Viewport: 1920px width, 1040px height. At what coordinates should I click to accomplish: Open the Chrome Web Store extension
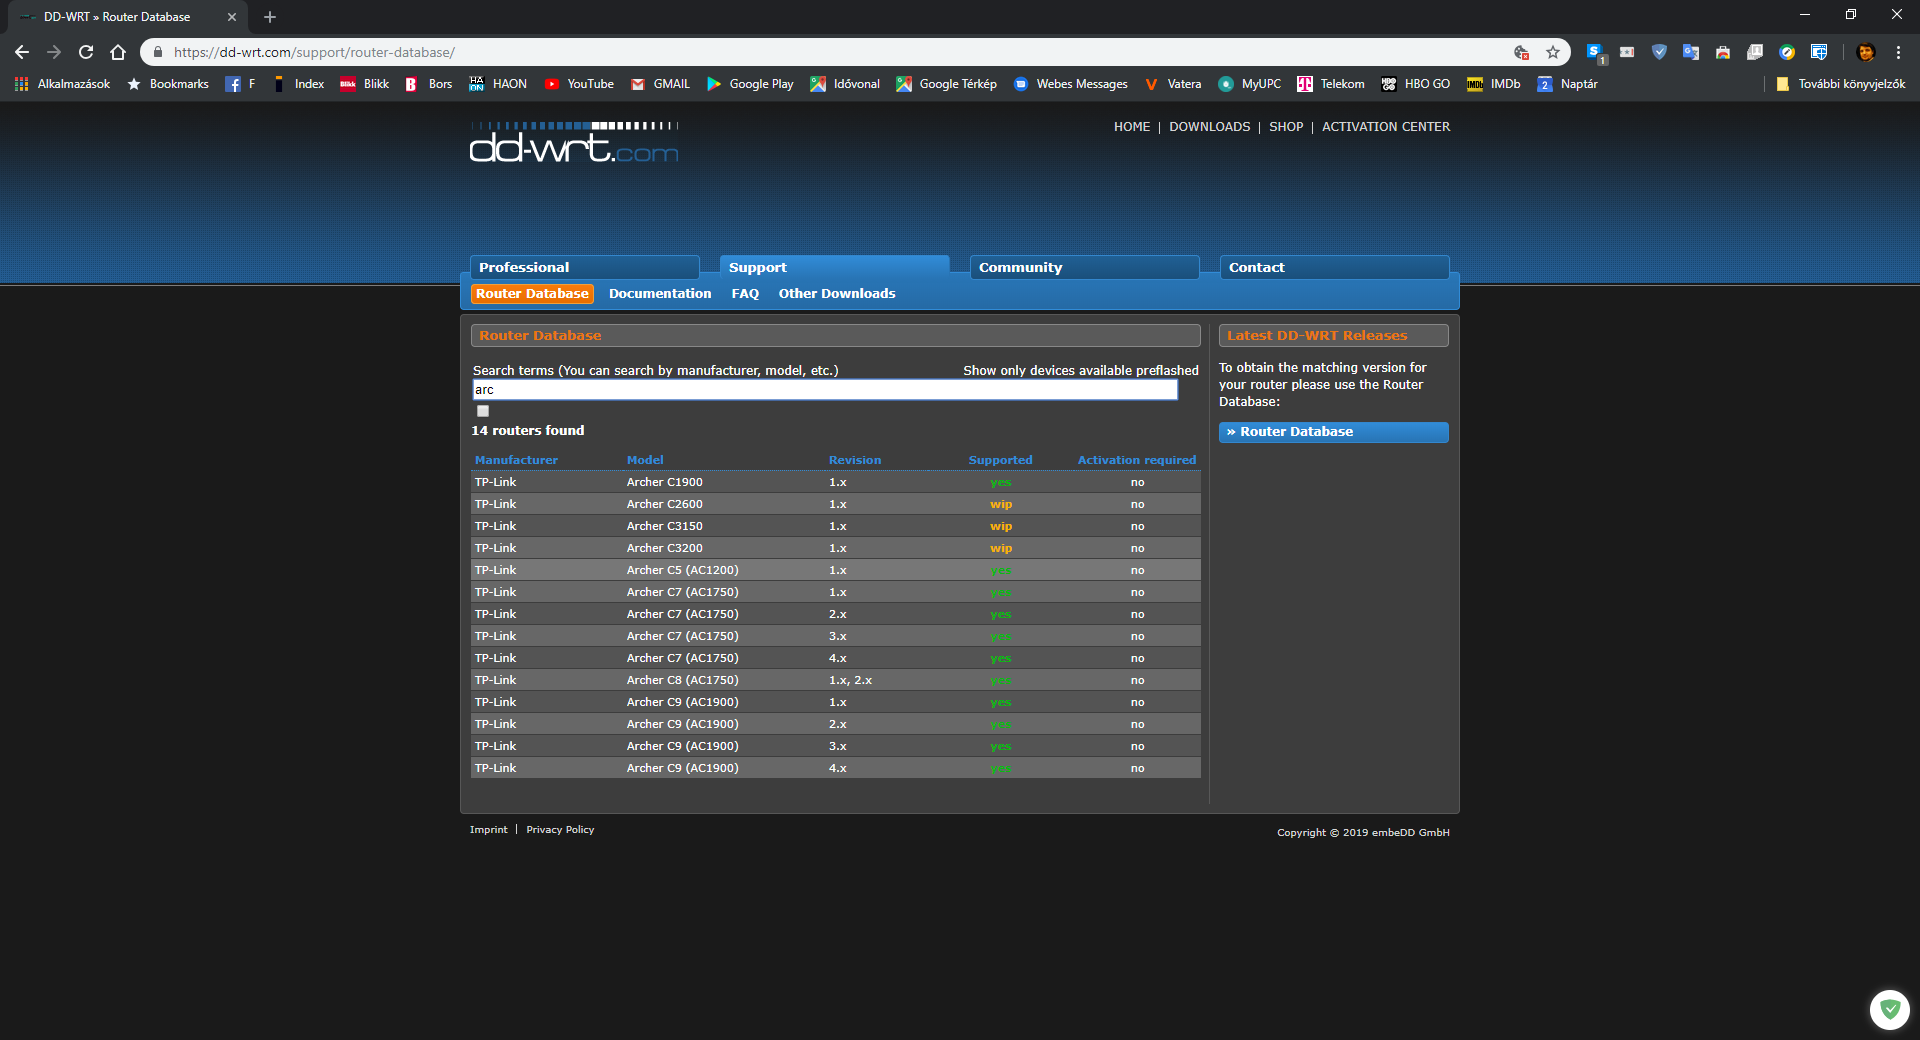(1723, 52)
